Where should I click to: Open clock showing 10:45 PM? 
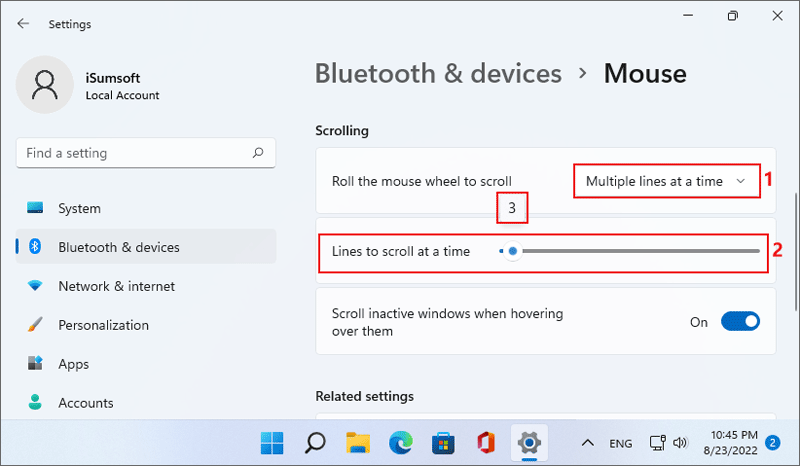(731, 443)
